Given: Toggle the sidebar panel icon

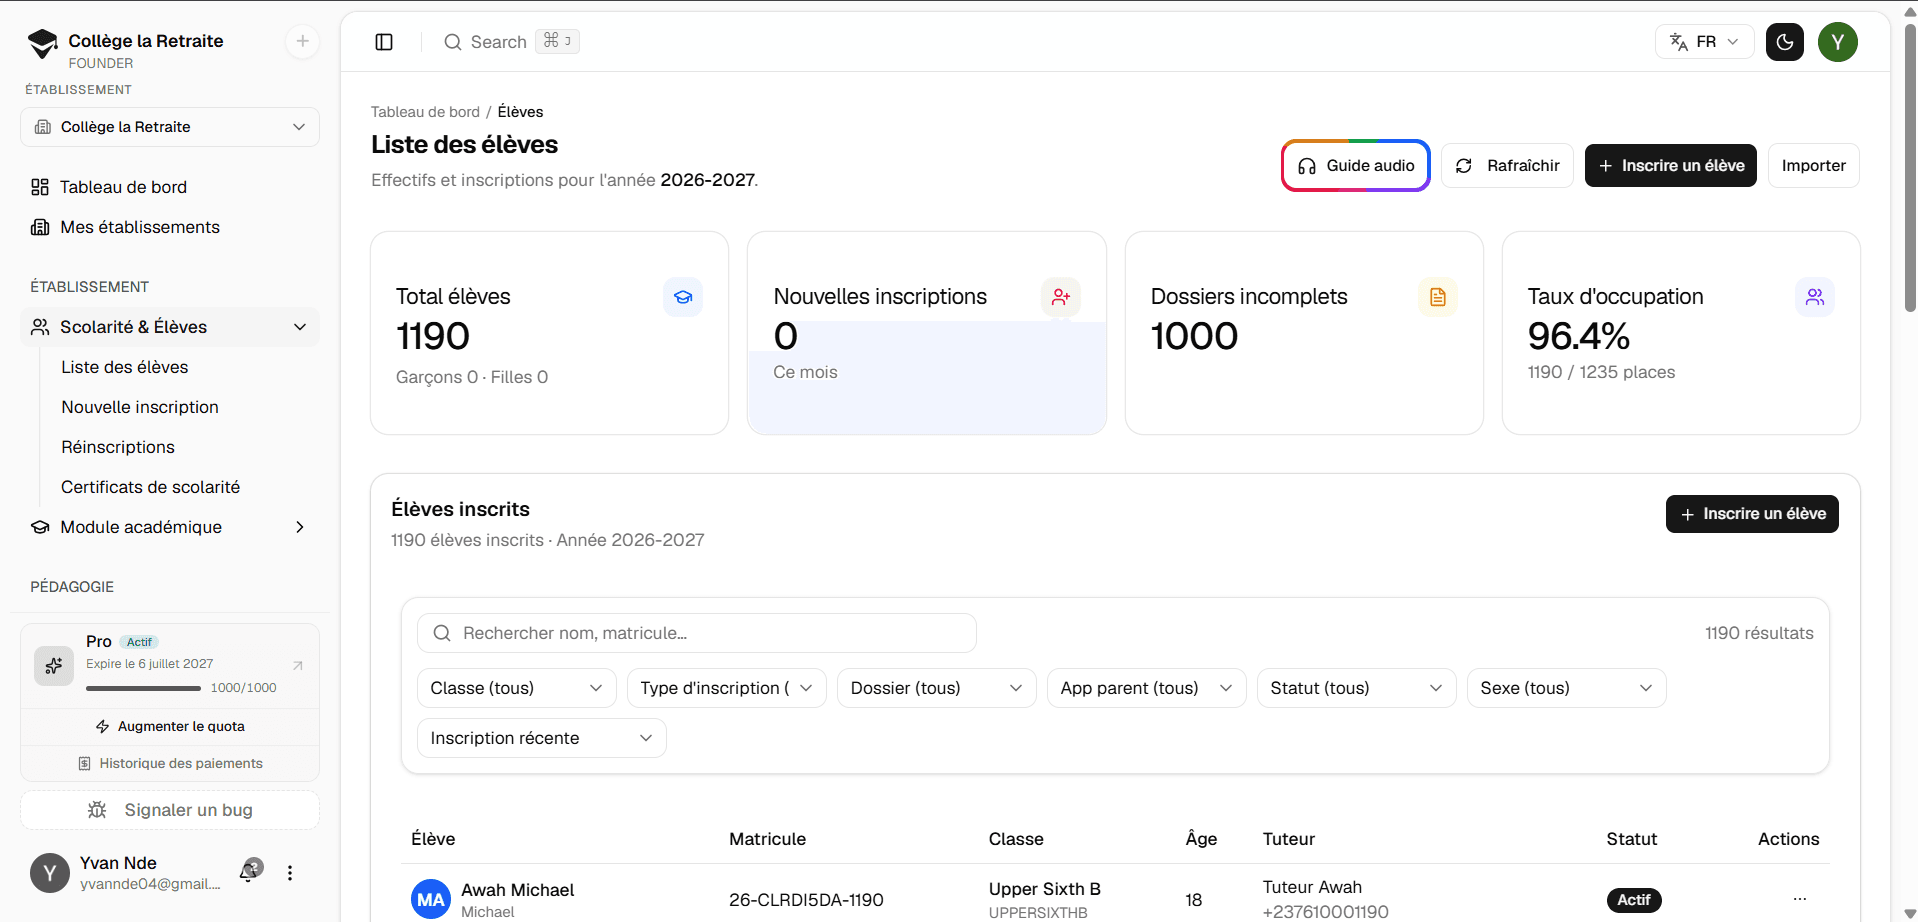Looking at the screenshot, I should [384, 42].
